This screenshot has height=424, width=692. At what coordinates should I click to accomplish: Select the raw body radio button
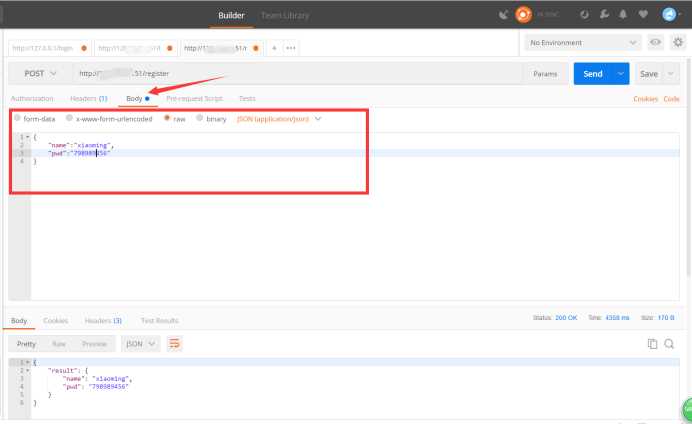tap(167, 118)
